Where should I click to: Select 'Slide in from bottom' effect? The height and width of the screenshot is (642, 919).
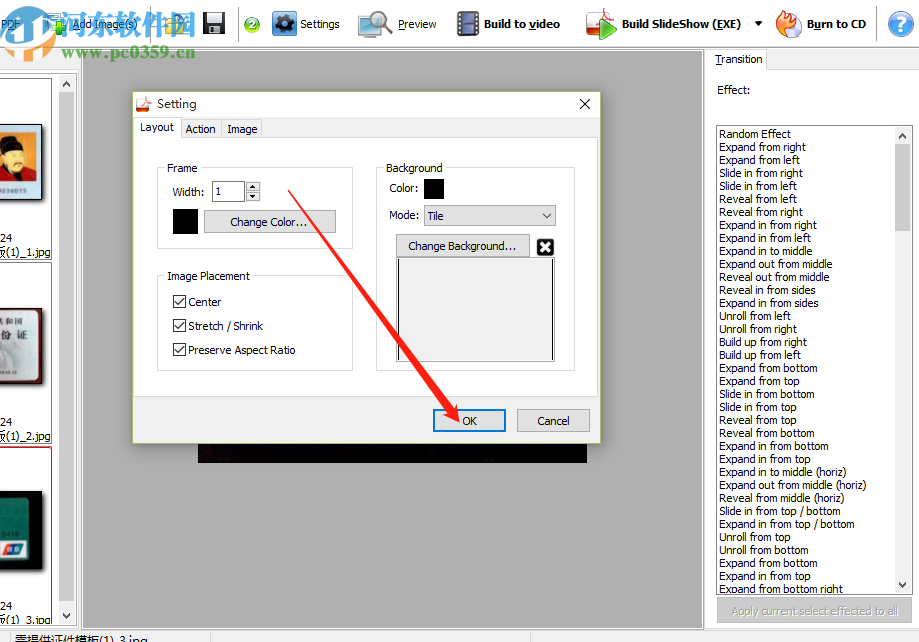[x=767, y=394]
